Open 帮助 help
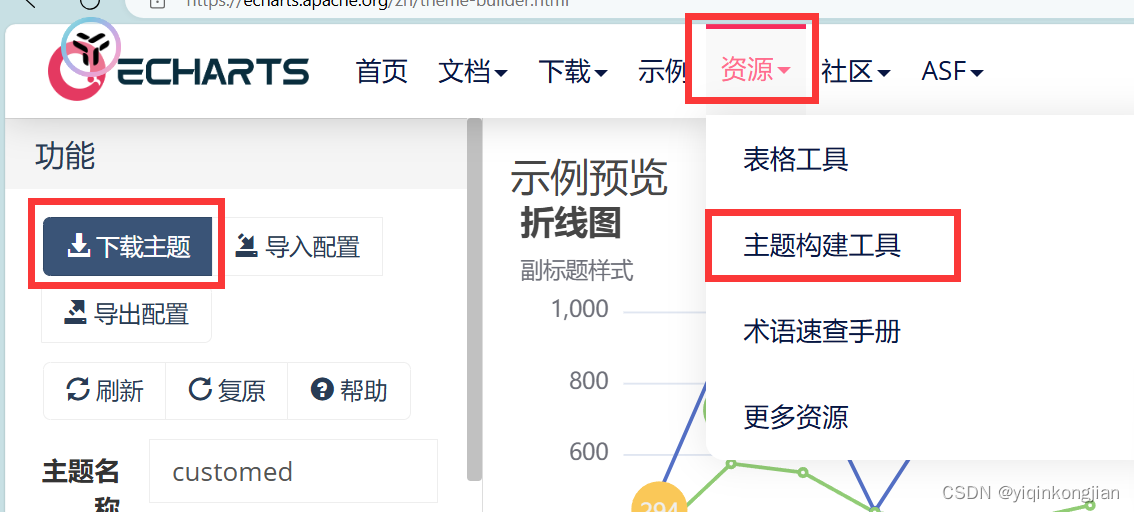Viewport: 1134px width, 512px height. [349, 391]
